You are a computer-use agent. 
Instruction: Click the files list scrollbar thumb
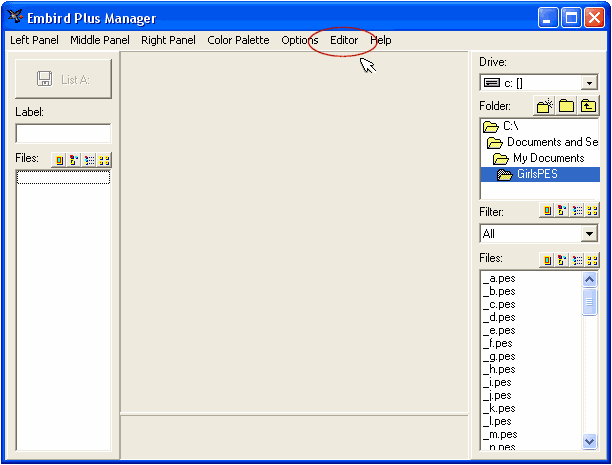click(x=589, y=301)
